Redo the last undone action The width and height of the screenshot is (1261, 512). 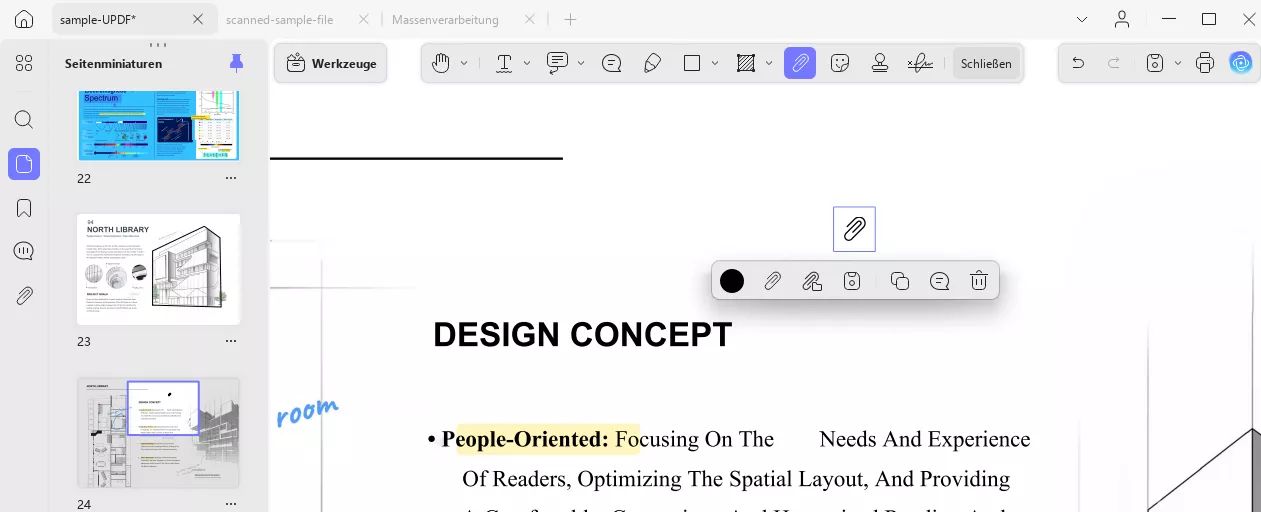coord(1113,63)
